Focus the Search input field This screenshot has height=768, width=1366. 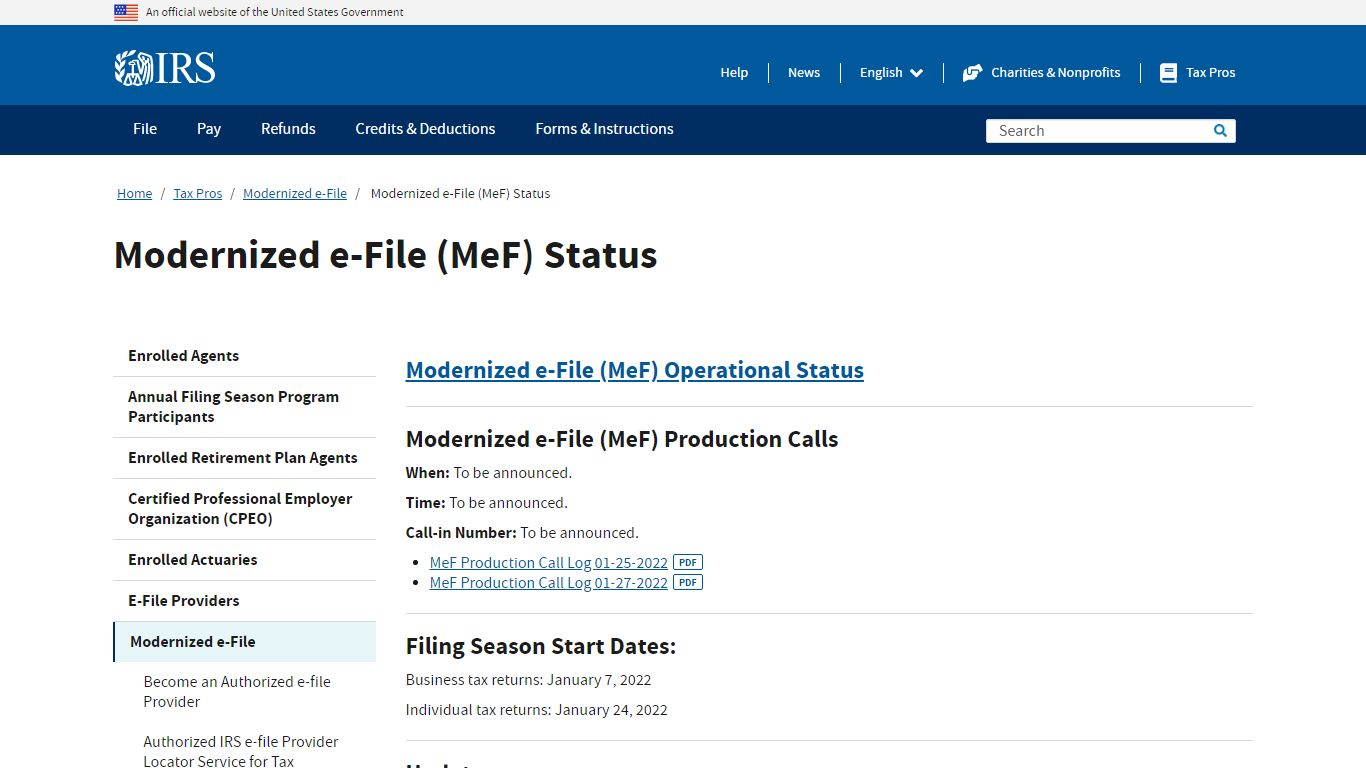point(1098,131)
